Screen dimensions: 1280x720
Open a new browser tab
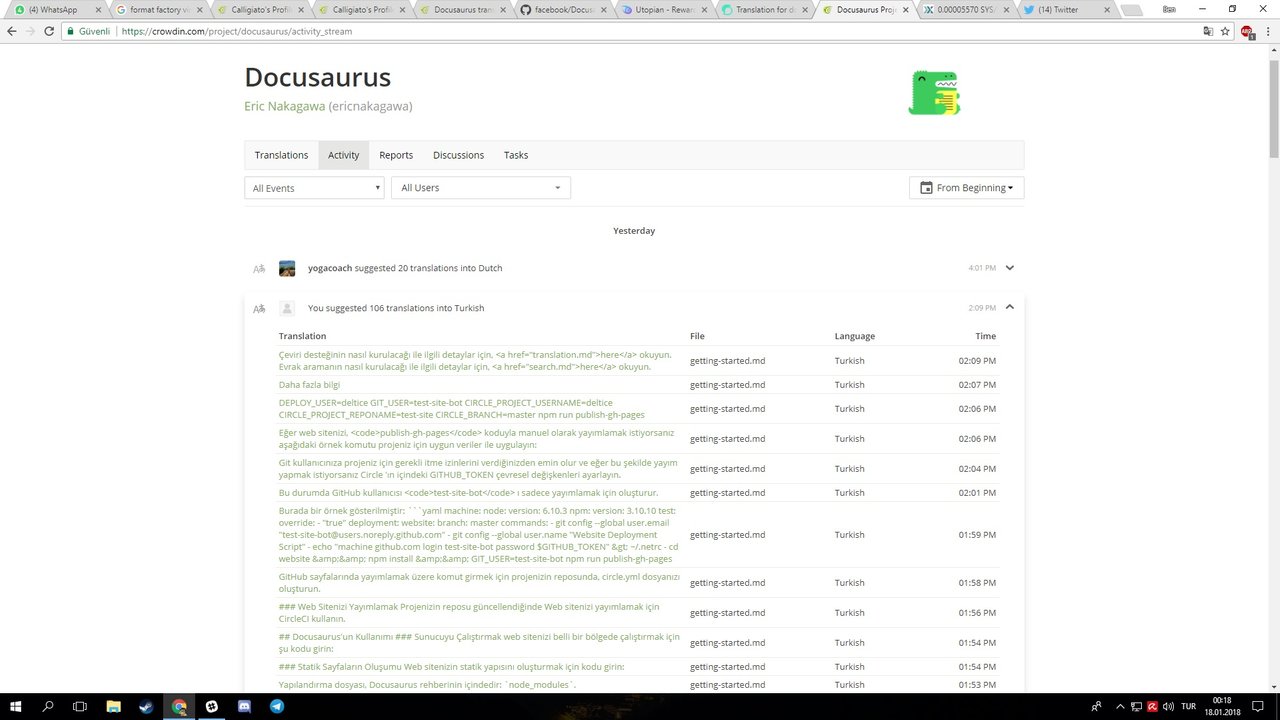pos(1131,10)
